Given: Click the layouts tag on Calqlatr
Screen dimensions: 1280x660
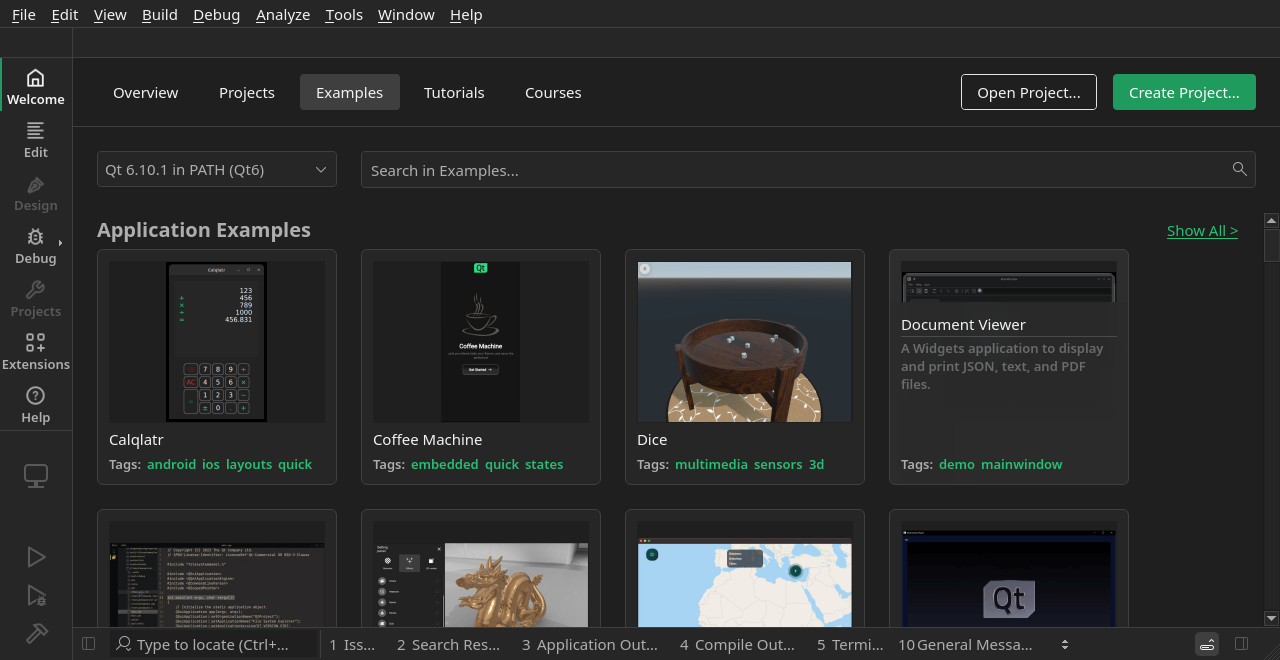Looking at the screenshot, I should [249, 464].
